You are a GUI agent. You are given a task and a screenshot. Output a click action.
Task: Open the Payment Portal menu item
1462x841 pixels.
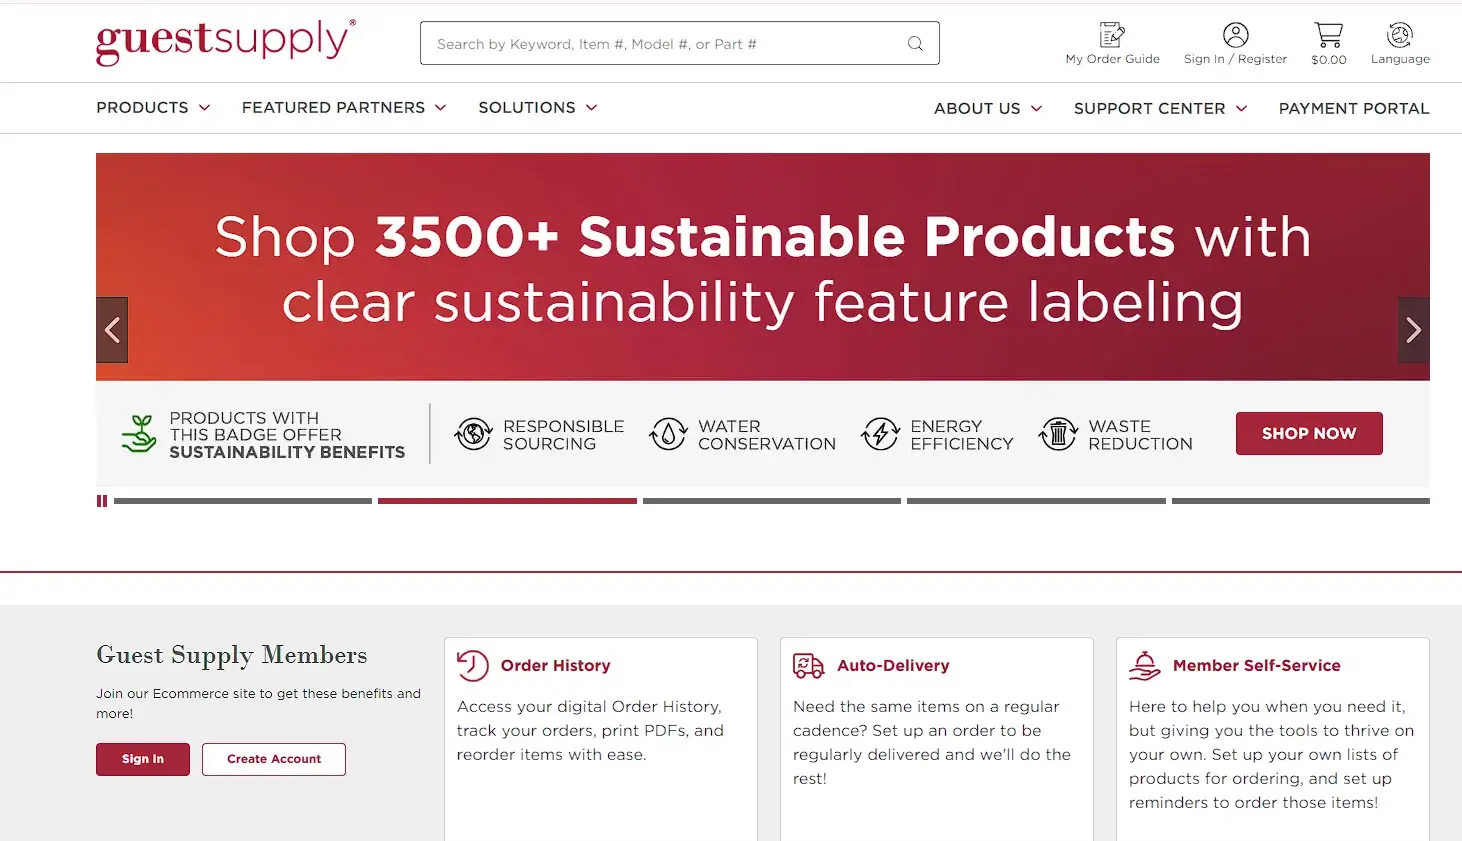click(1353, 108)
